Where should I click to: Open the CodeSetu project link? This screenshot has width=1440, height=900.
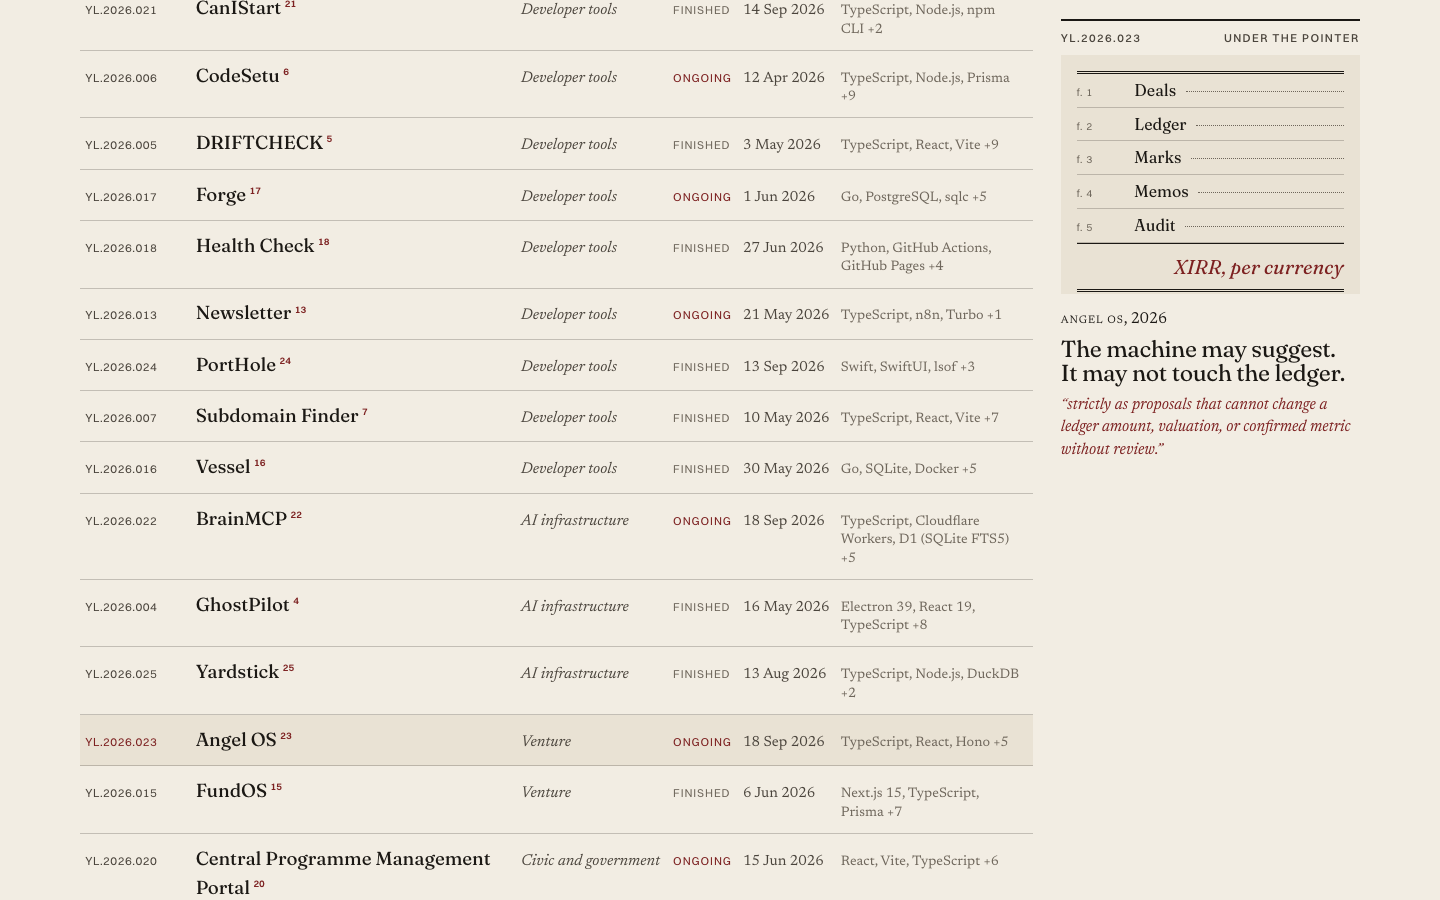pos(238,76)
